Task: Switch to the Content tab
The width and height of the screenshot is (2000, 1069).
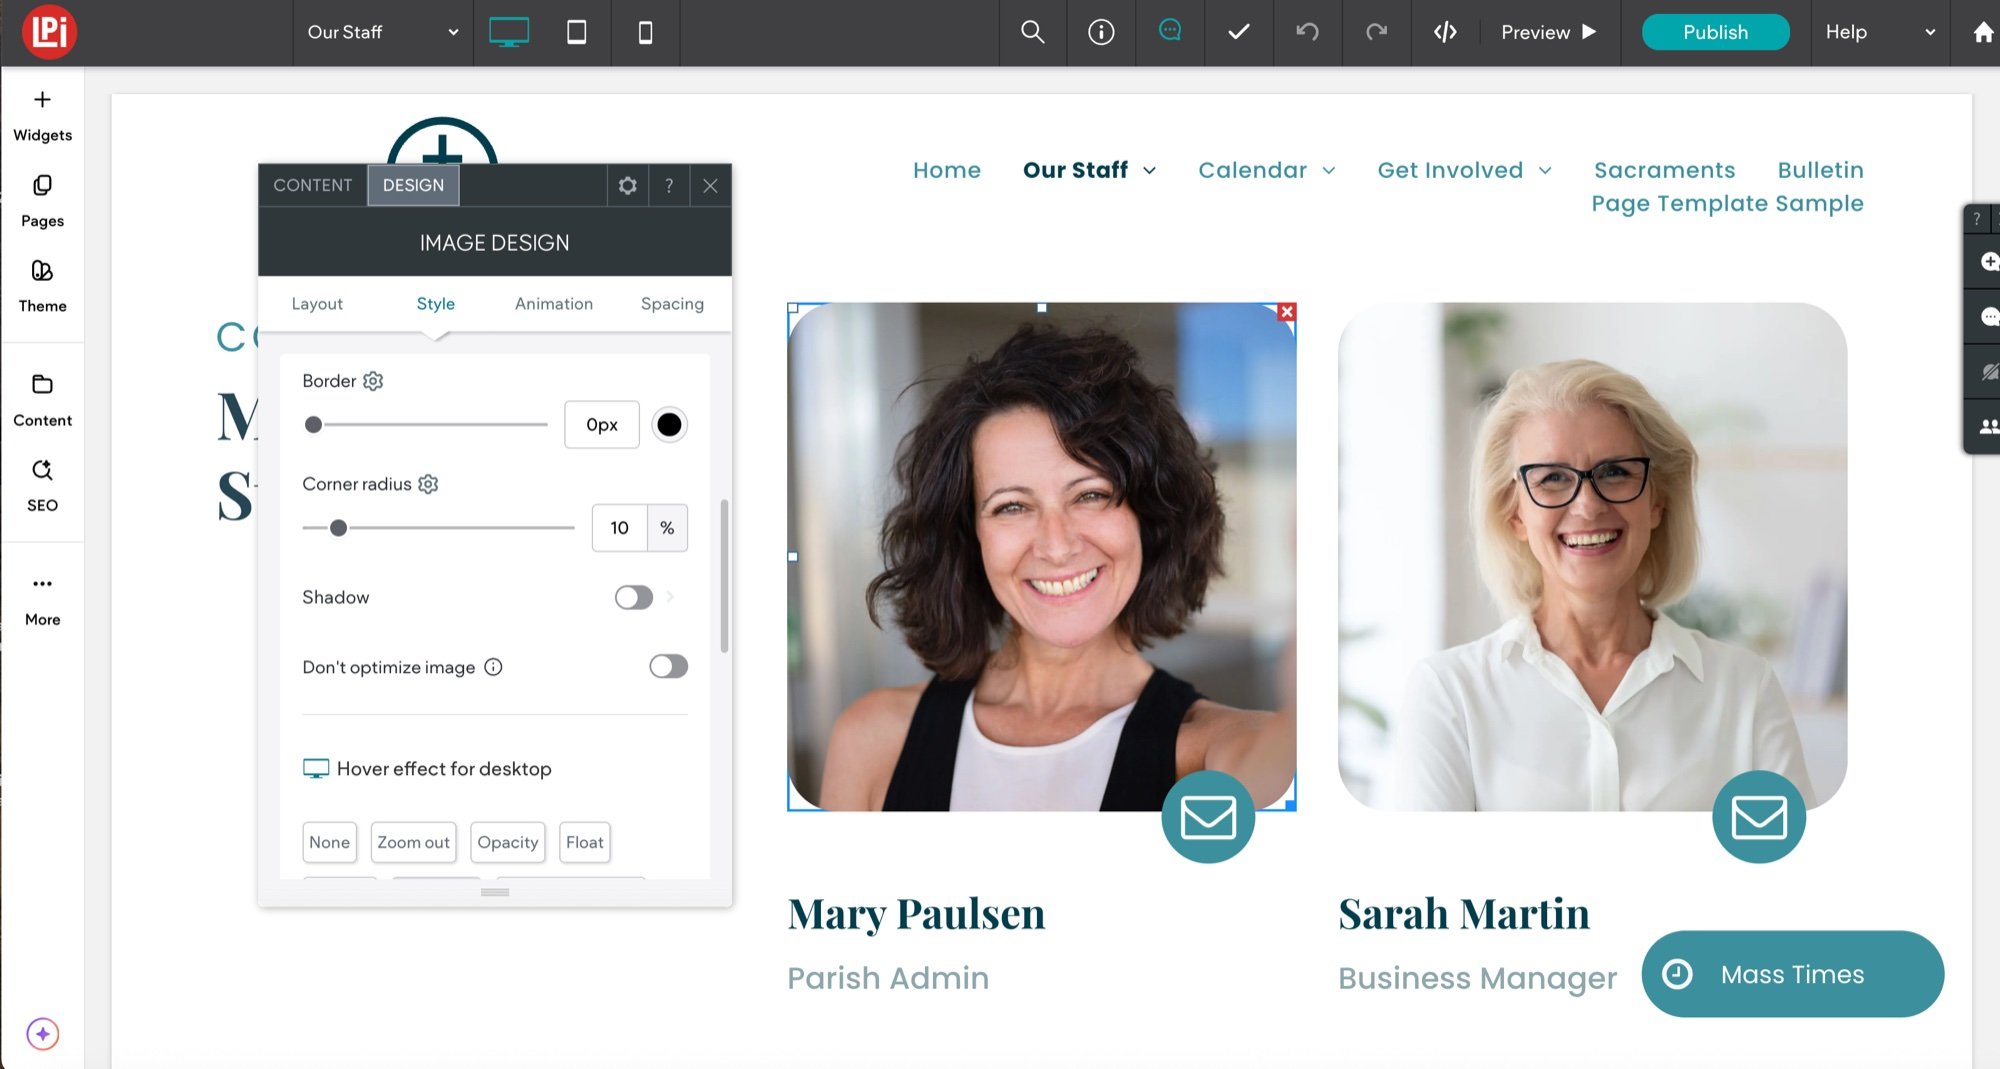Action: (313, 185)
